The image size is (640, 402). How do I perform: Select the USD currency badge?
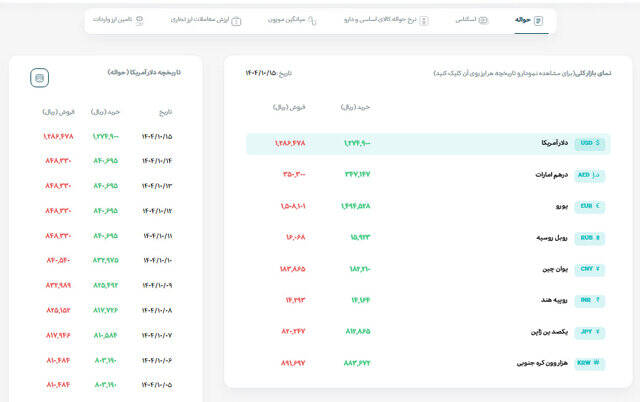click(589, 143)
